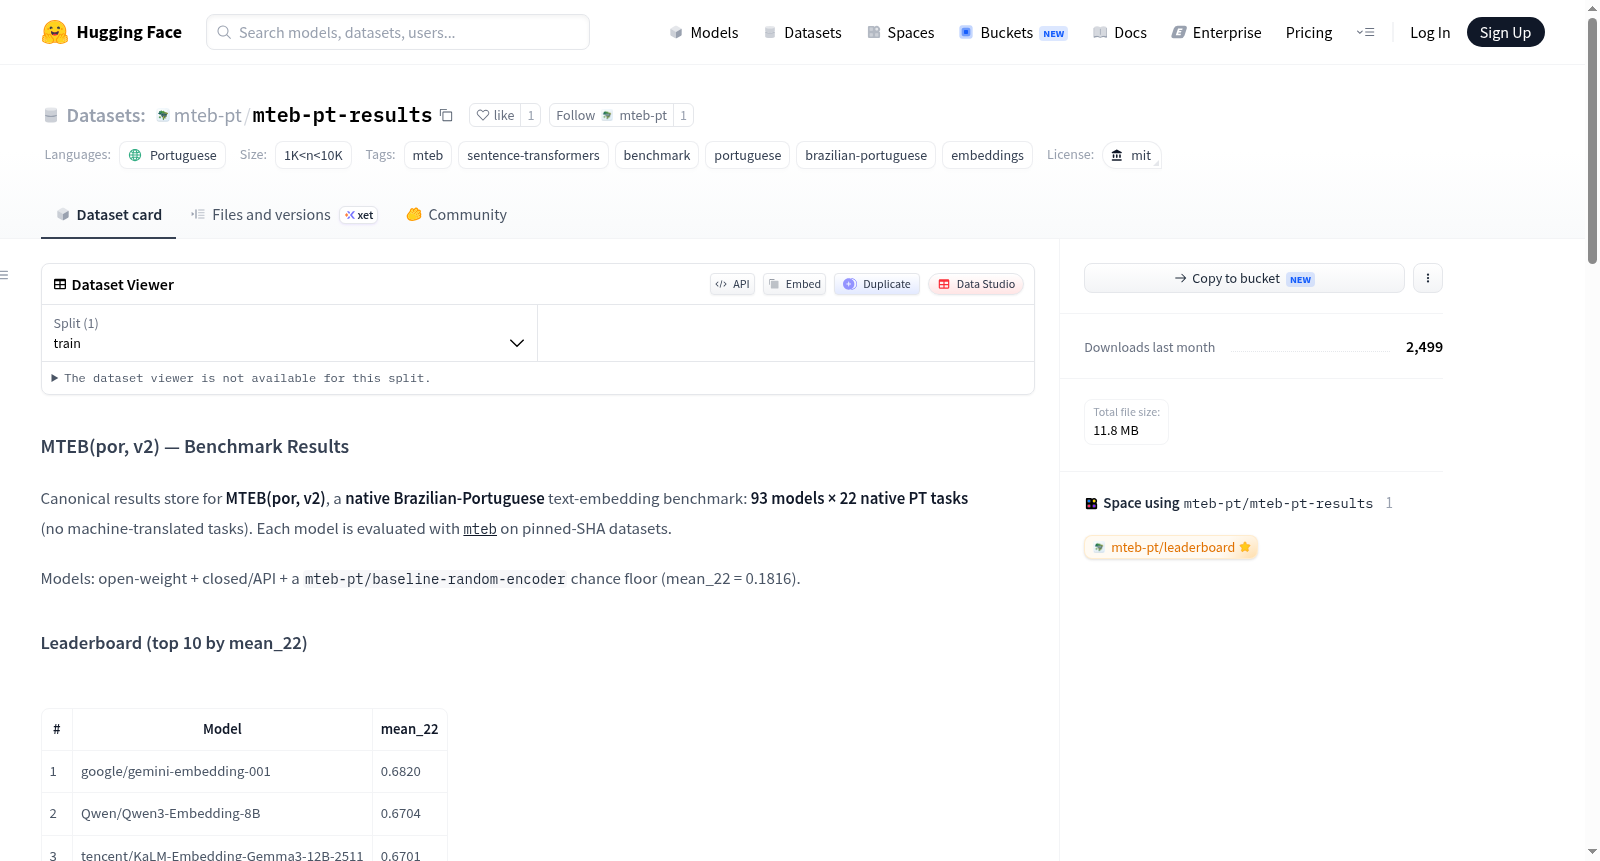Image resolution: width=1600 pixels, height=861 pixels.
Task: Click the Duplicate button in Dataset Viewer
Action: point(877,284)
